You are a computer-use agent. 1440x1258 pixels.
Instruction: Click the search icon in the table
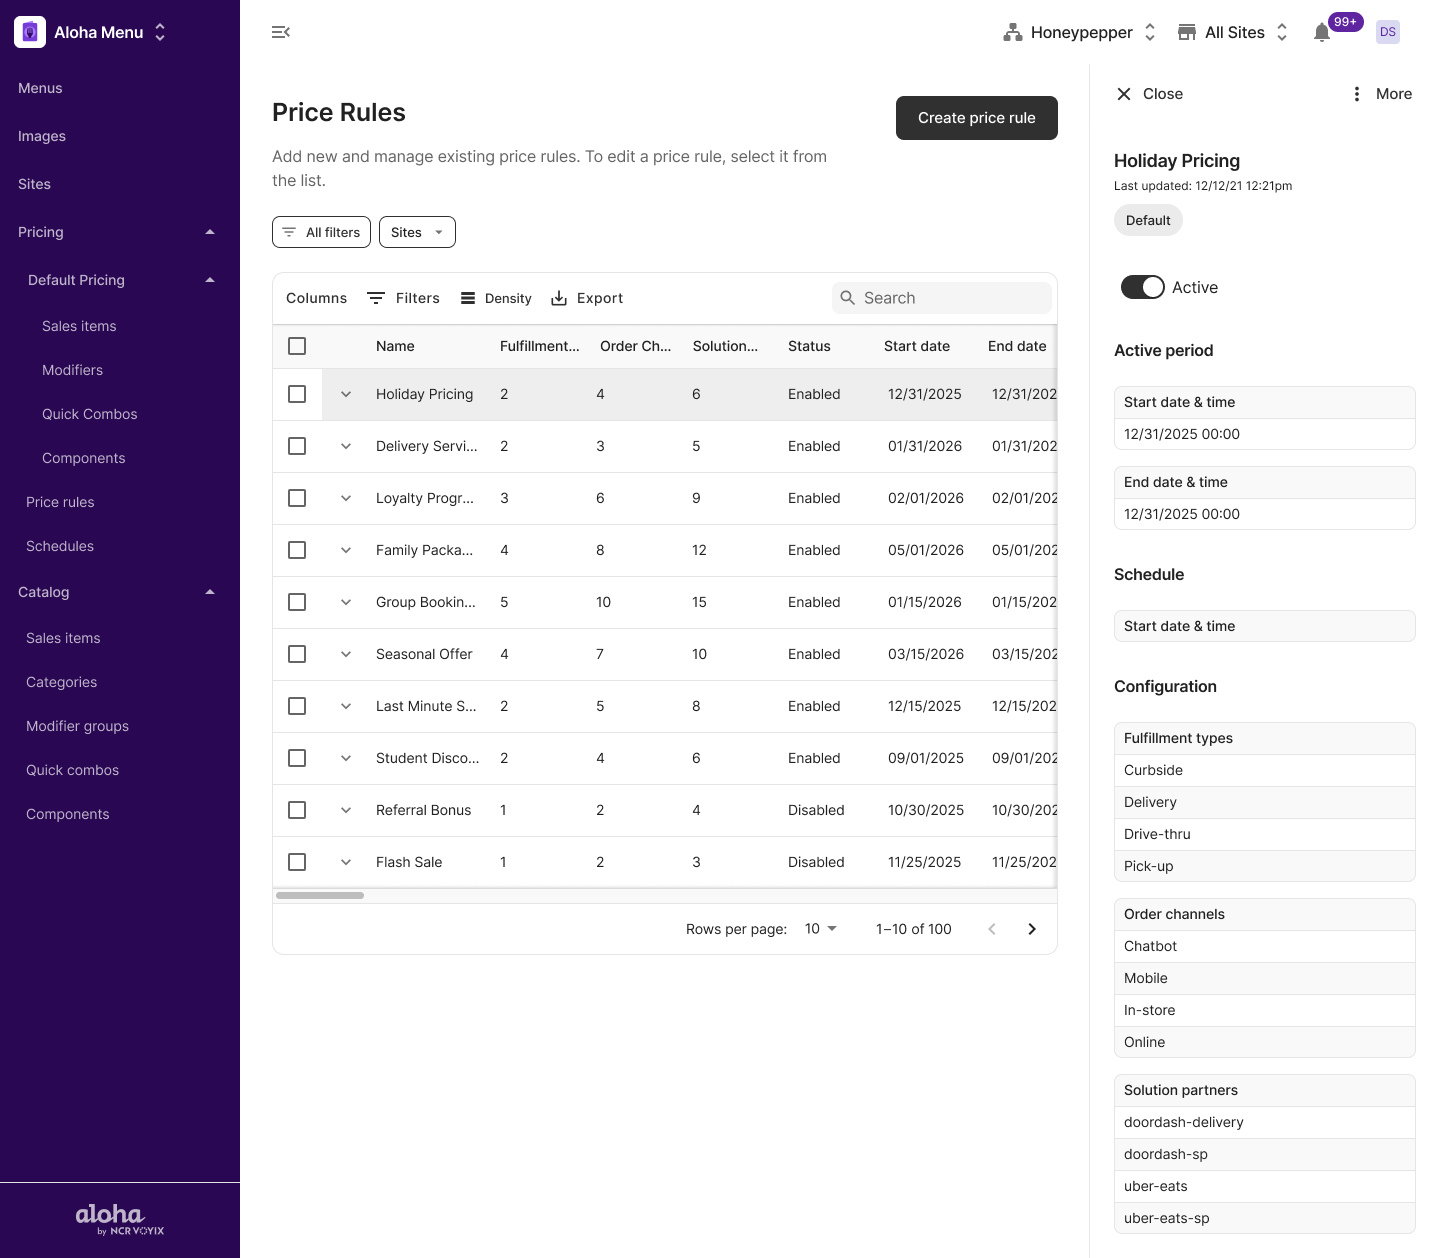click(x=848, y=298)
